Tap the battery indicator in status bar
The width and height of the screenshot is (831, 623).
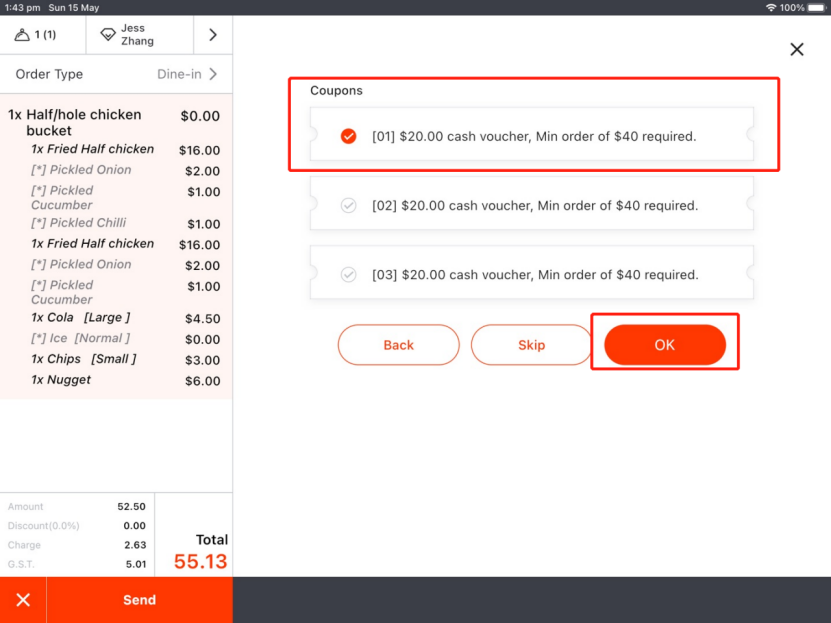coord(817,7)
